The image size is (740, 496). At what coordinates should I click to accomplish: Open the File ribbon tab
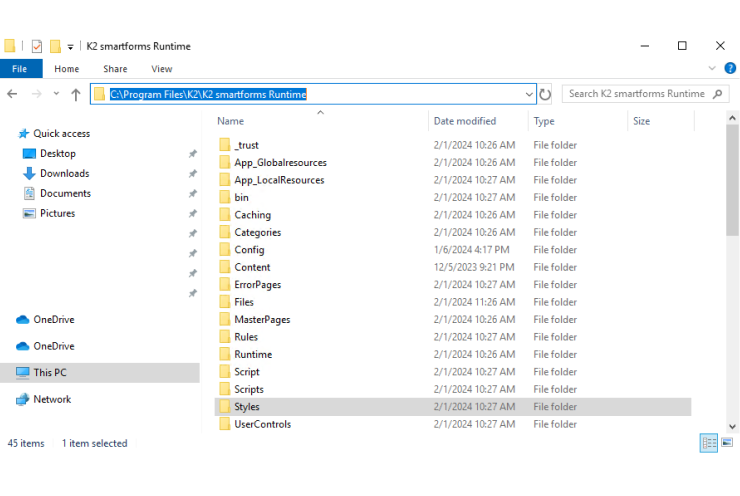(21, 69)
